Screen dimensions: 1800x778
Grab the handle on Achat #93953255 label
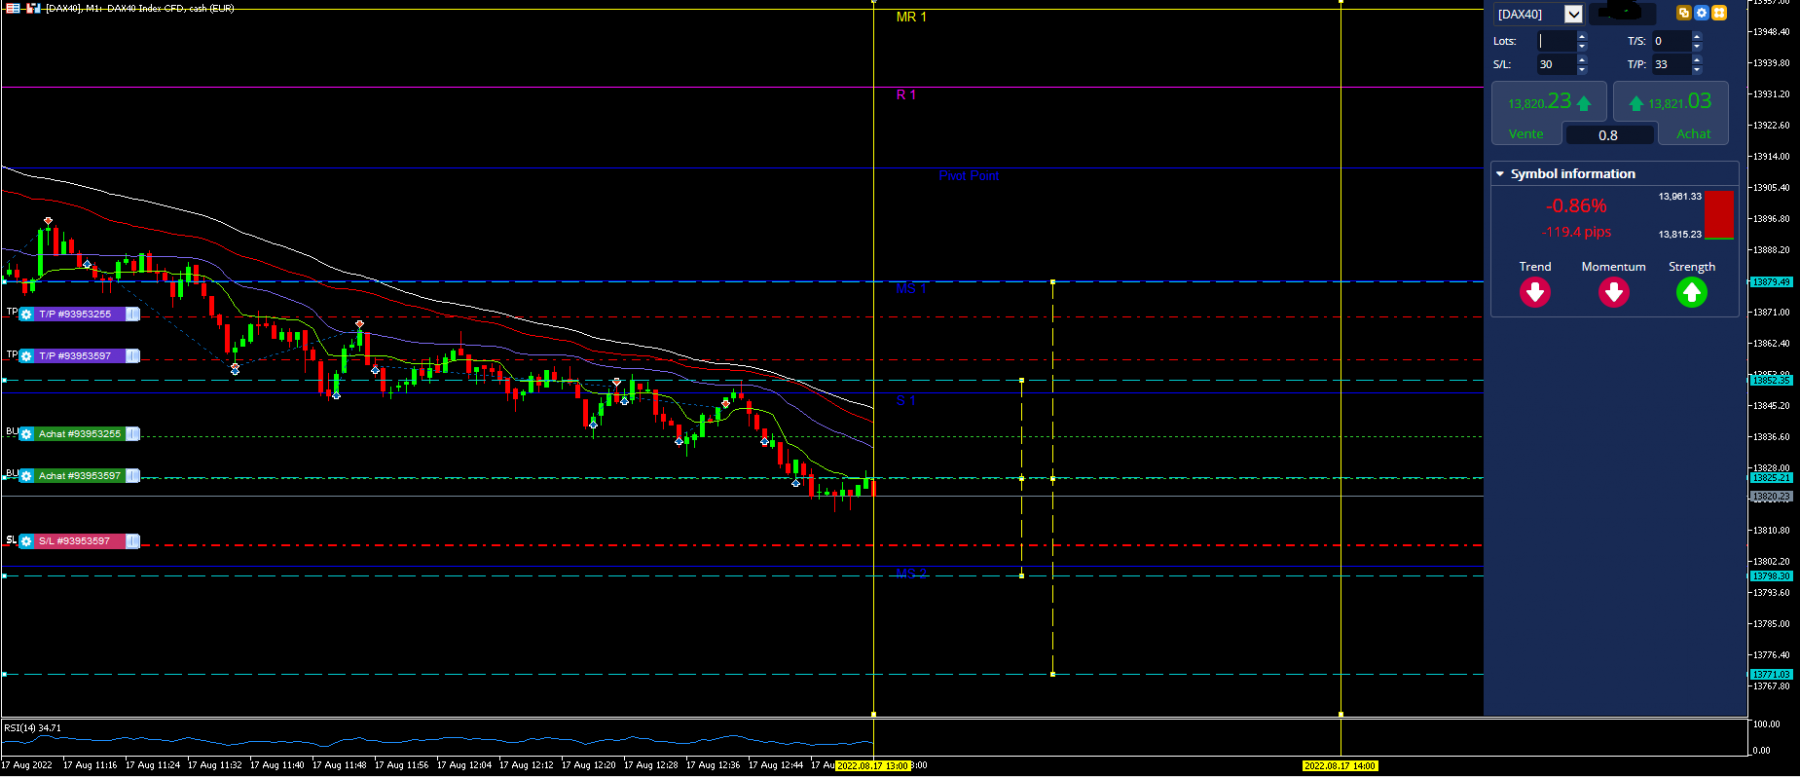click(x=132, y=434)
